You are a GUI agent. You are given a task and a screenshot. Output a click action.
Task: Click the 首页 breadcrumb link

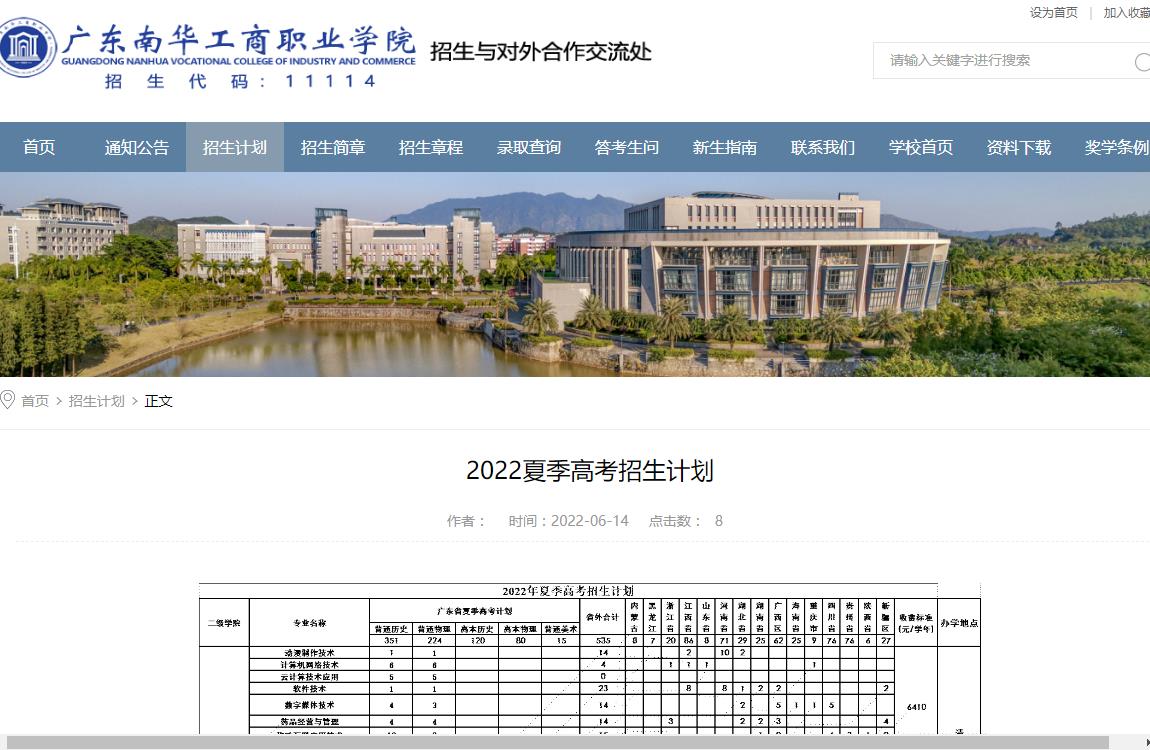35,401
